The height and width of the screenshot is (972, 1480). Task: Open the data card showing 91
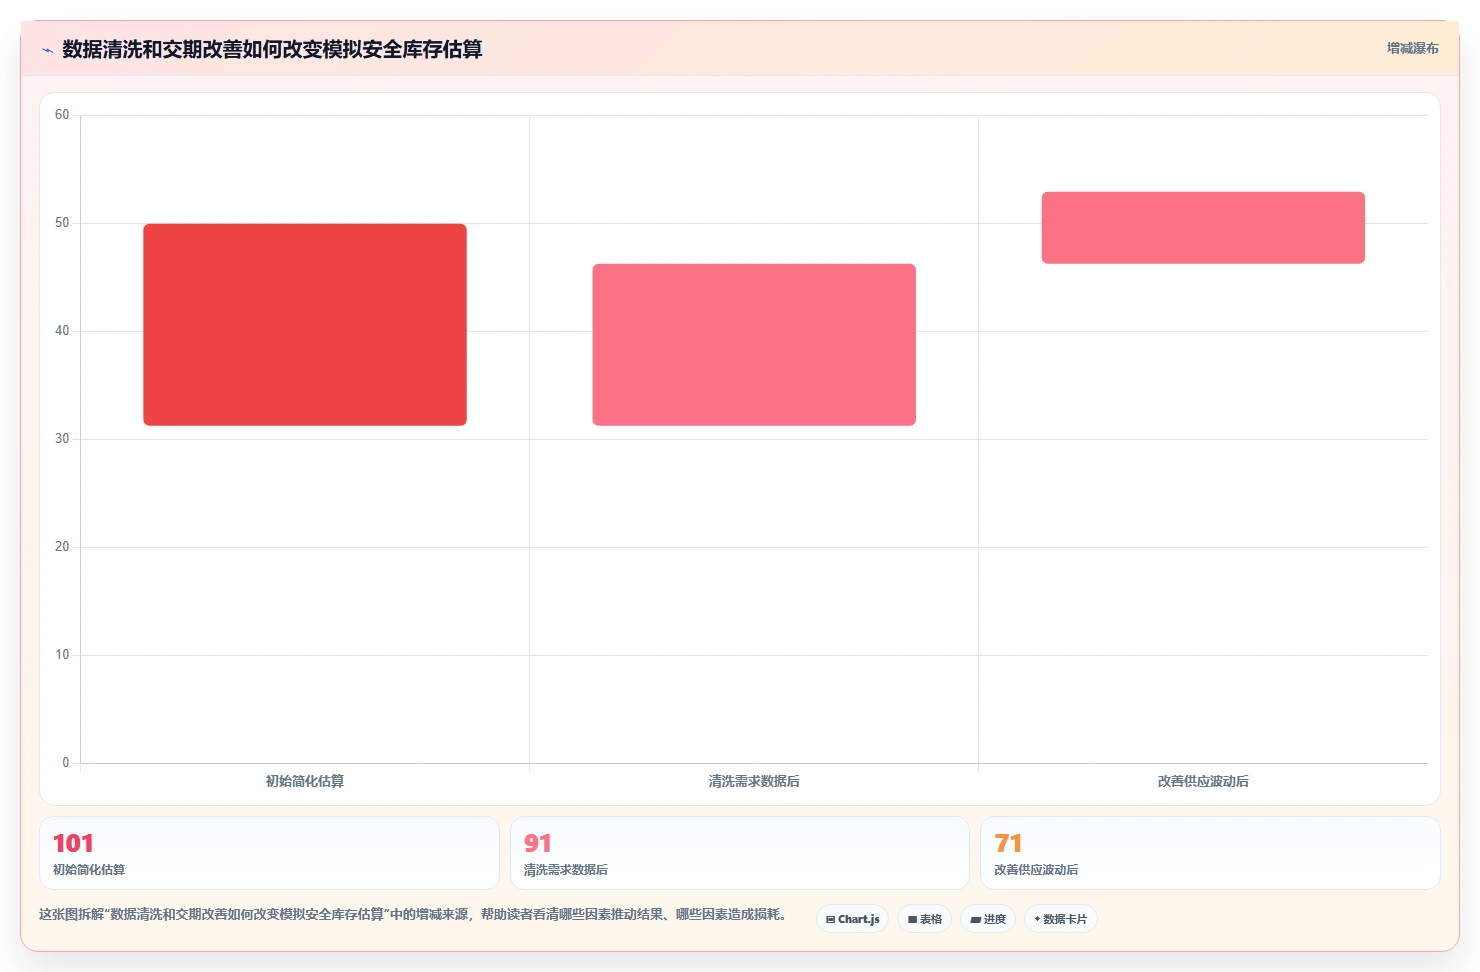740,853
